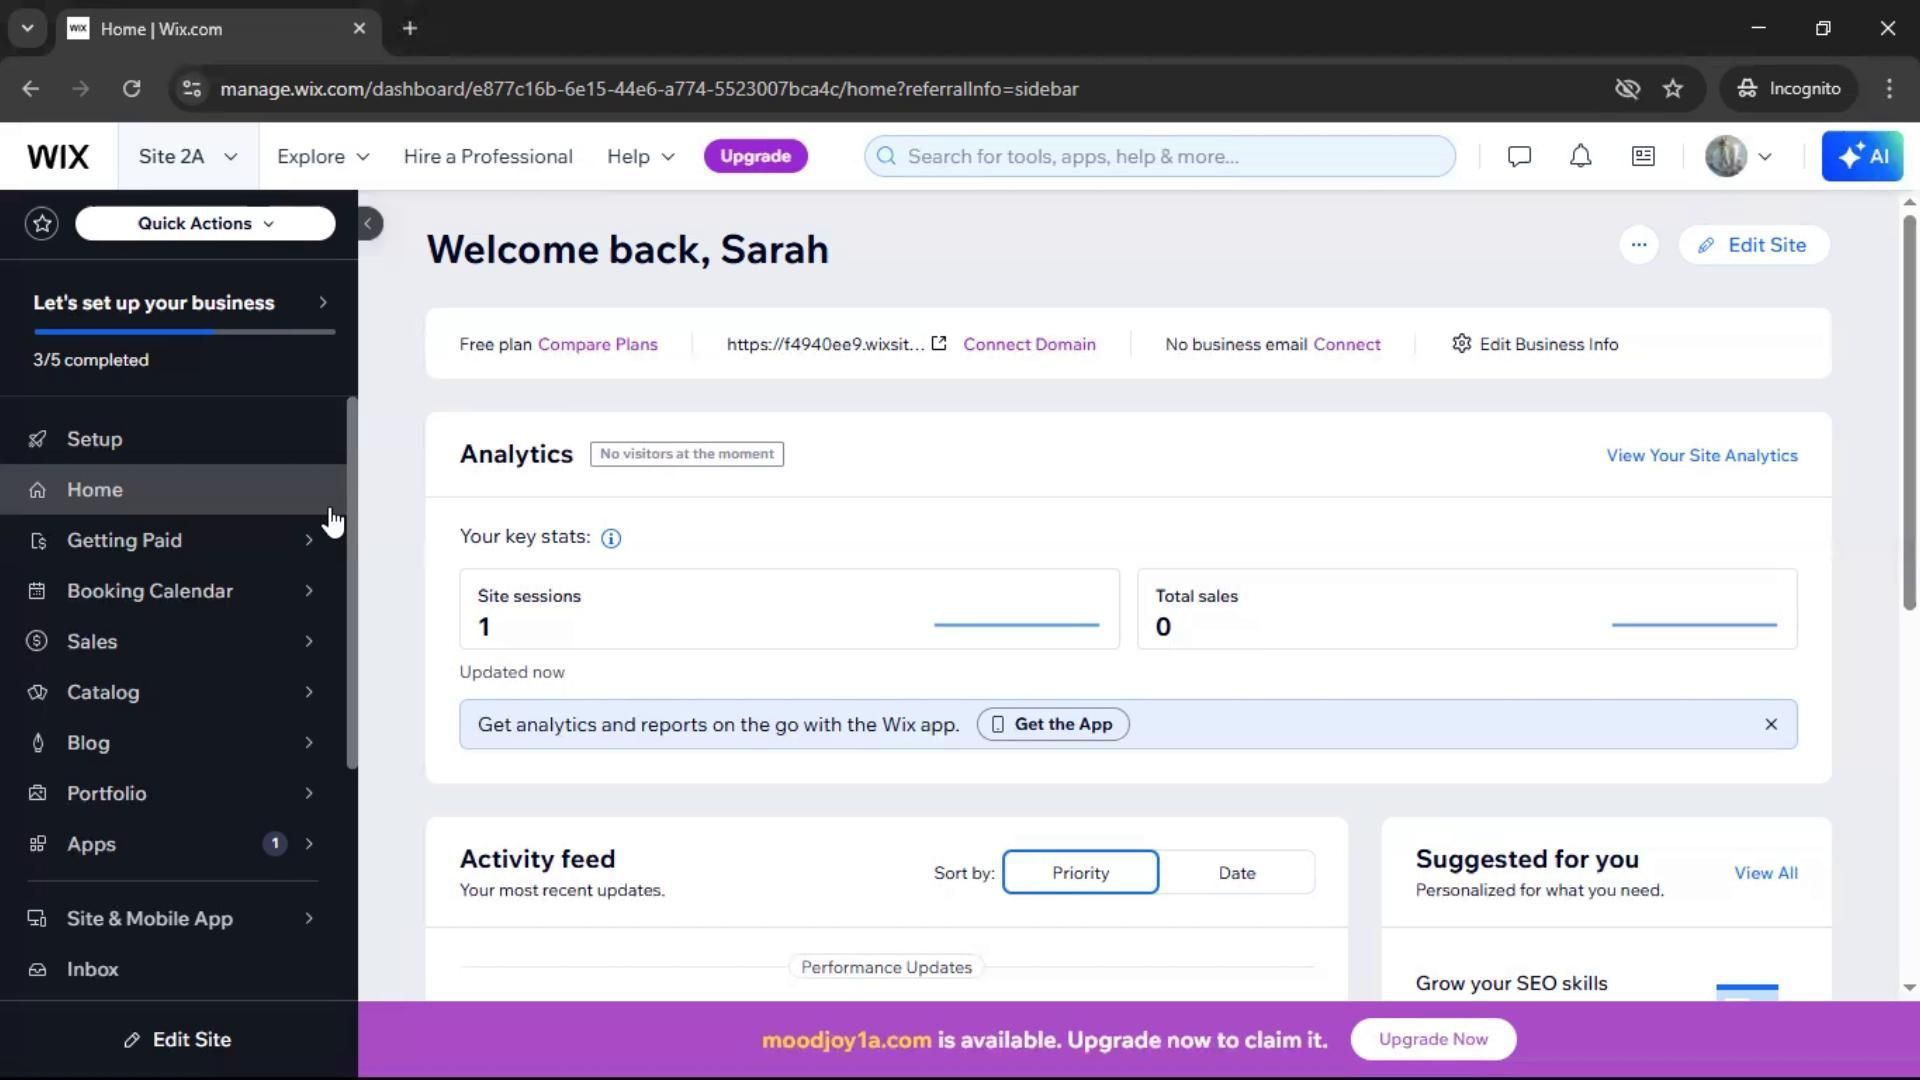Click the Upgrade Now button
Screen dimensions: 1920x1080
pos(1432,1039)
